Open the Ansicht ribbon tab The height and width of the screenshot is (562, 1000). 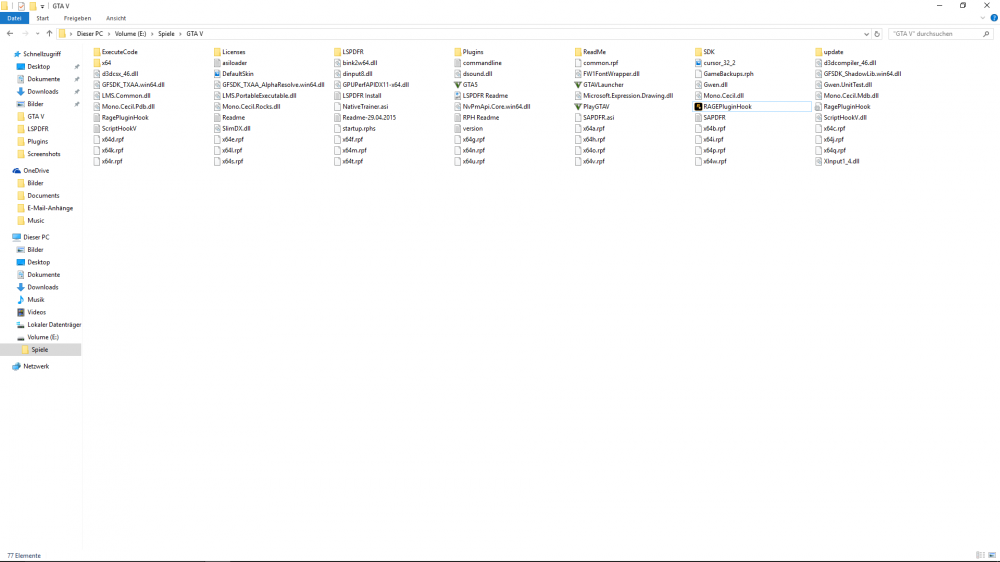(x=116, y=18)
